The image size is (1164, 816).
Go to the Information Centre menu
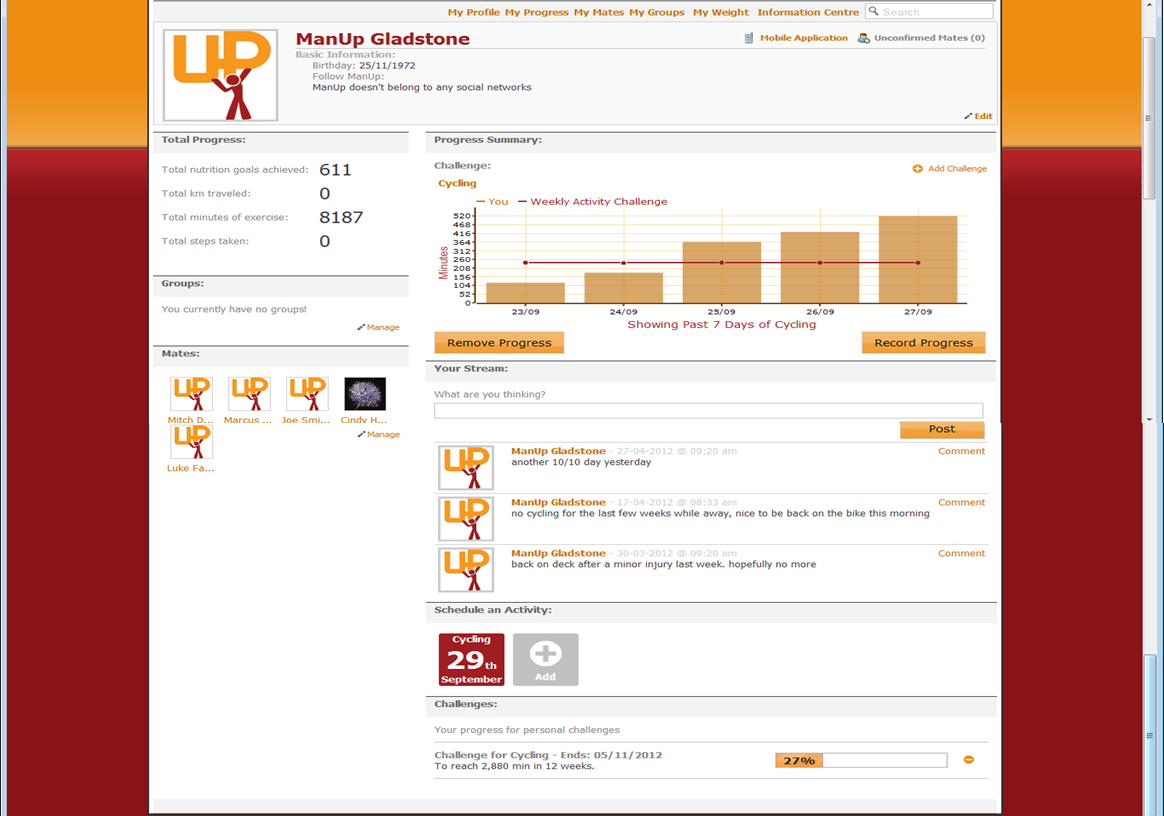(808, 12)
